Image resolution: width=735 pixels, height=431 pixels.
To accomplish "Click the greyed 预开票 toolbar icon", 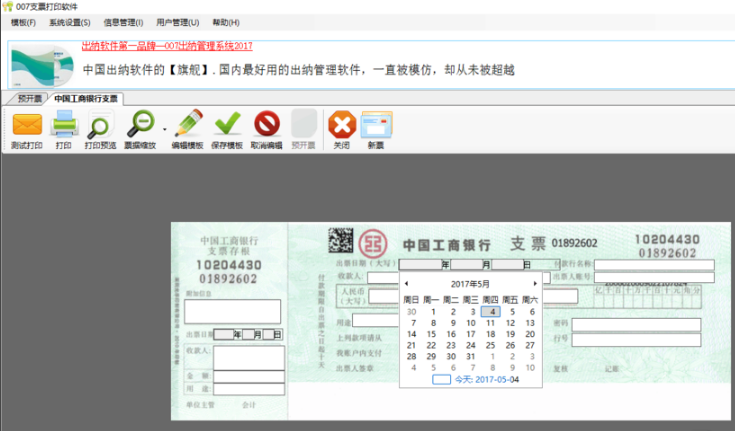I will point(304,124).
